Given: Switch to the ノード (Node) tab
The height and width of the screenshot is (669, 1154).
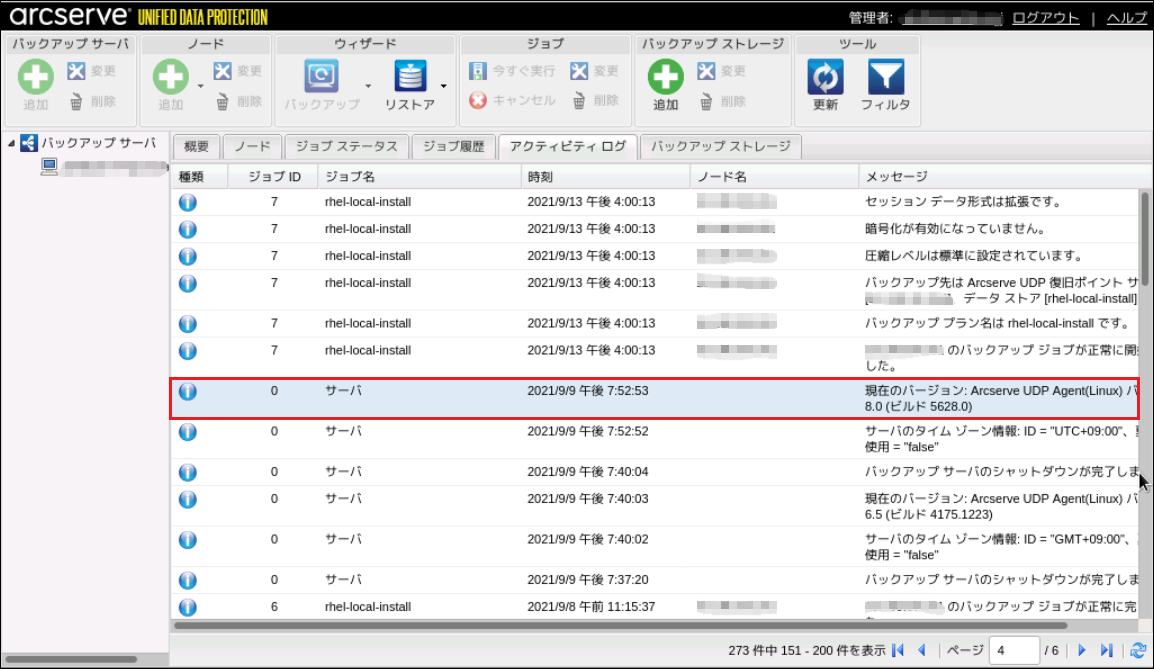Looking at the screenshot, I should (x=252, y=146).
